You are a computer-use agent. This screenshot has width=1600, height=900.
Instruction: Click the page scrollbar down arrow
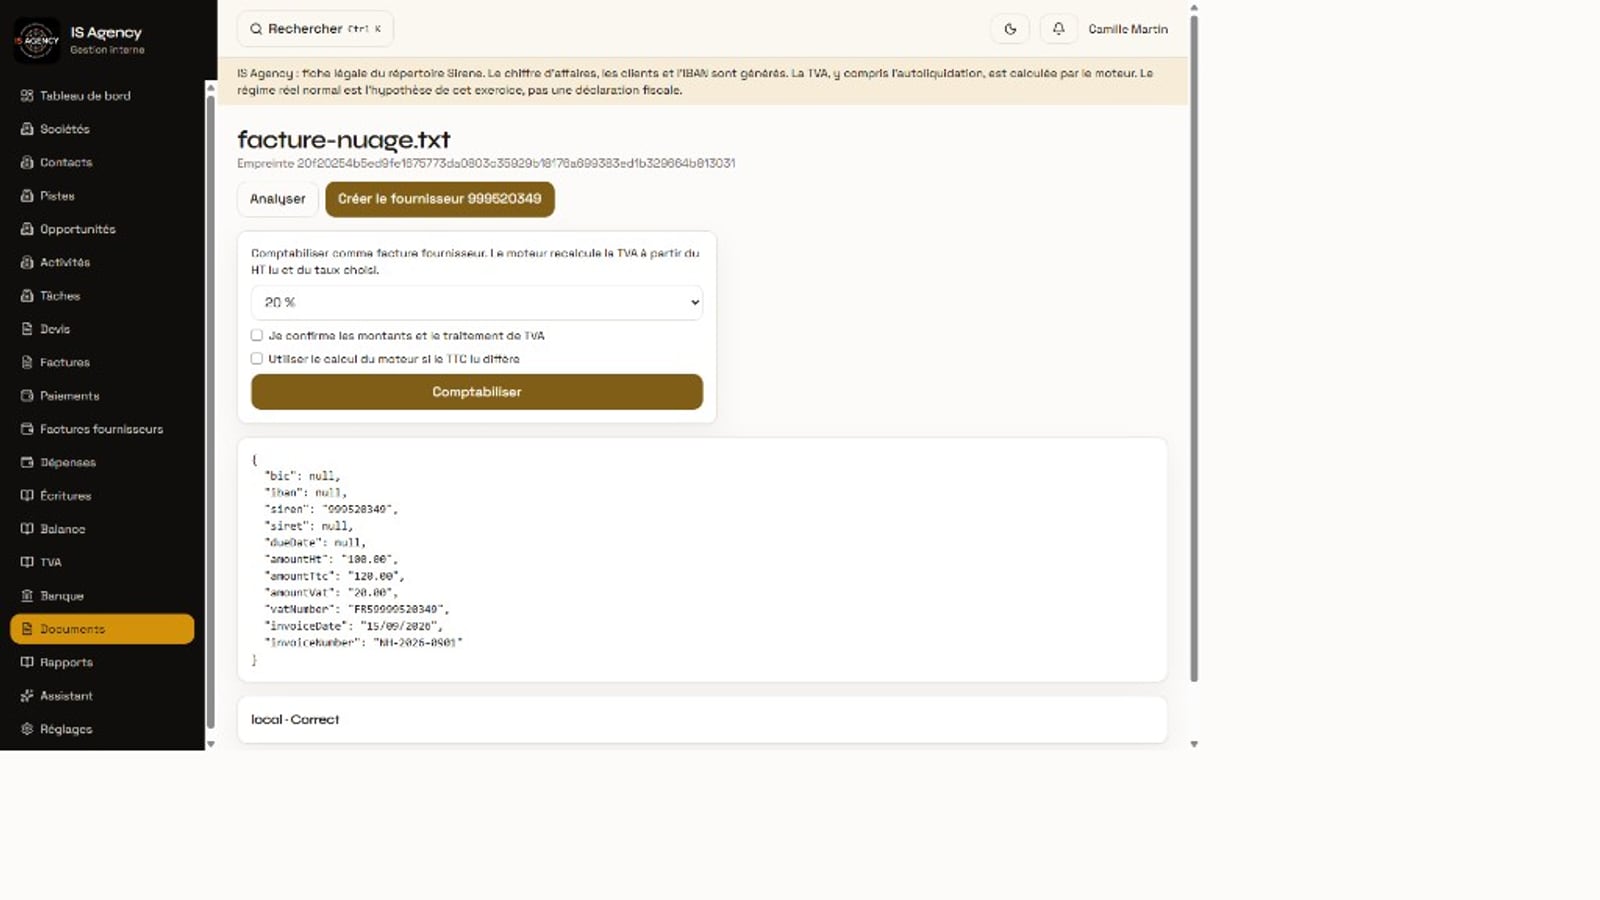tap(1194, 744)
